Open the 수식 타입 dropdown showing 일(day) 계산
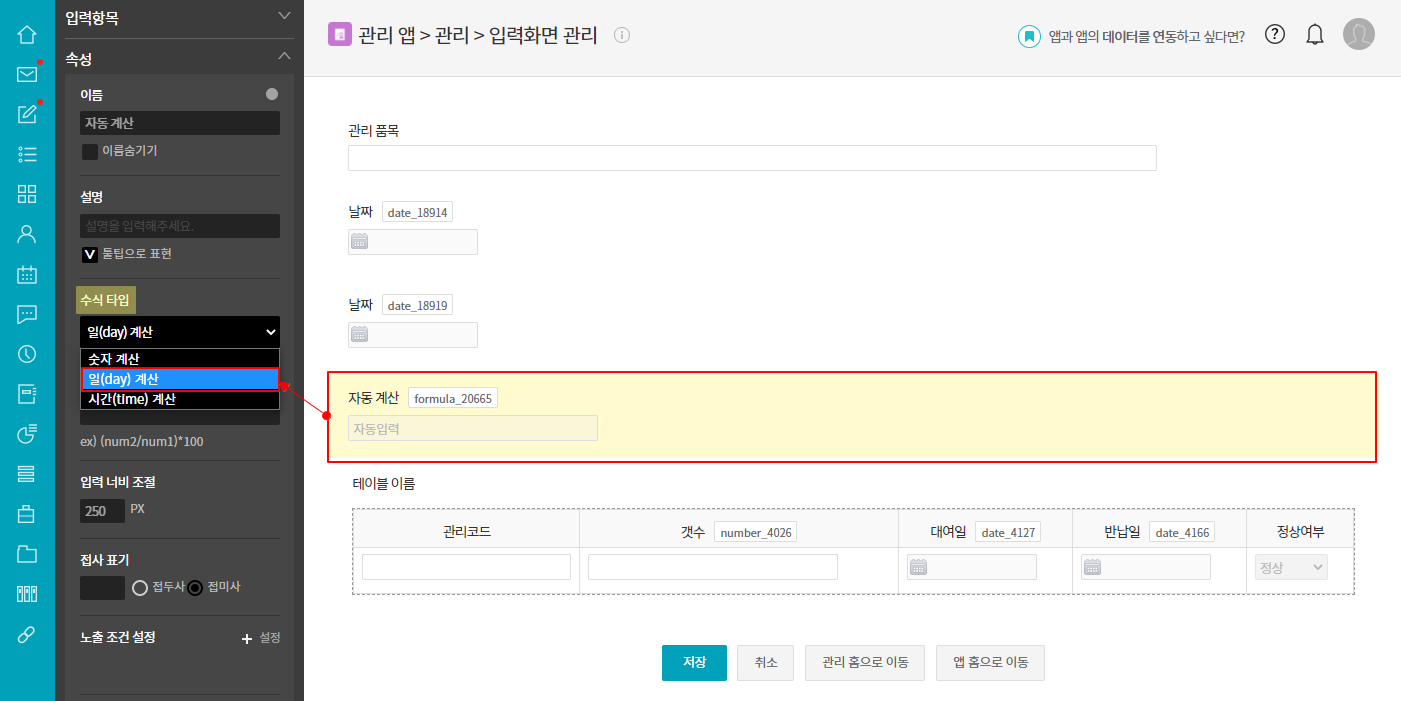The width and height of the screenshot is (1401, 701). click(180, 332)
